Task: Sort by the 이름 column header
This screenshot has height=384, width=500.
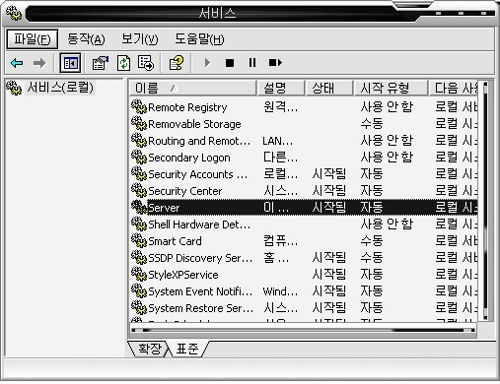Action: pos(193,88)
